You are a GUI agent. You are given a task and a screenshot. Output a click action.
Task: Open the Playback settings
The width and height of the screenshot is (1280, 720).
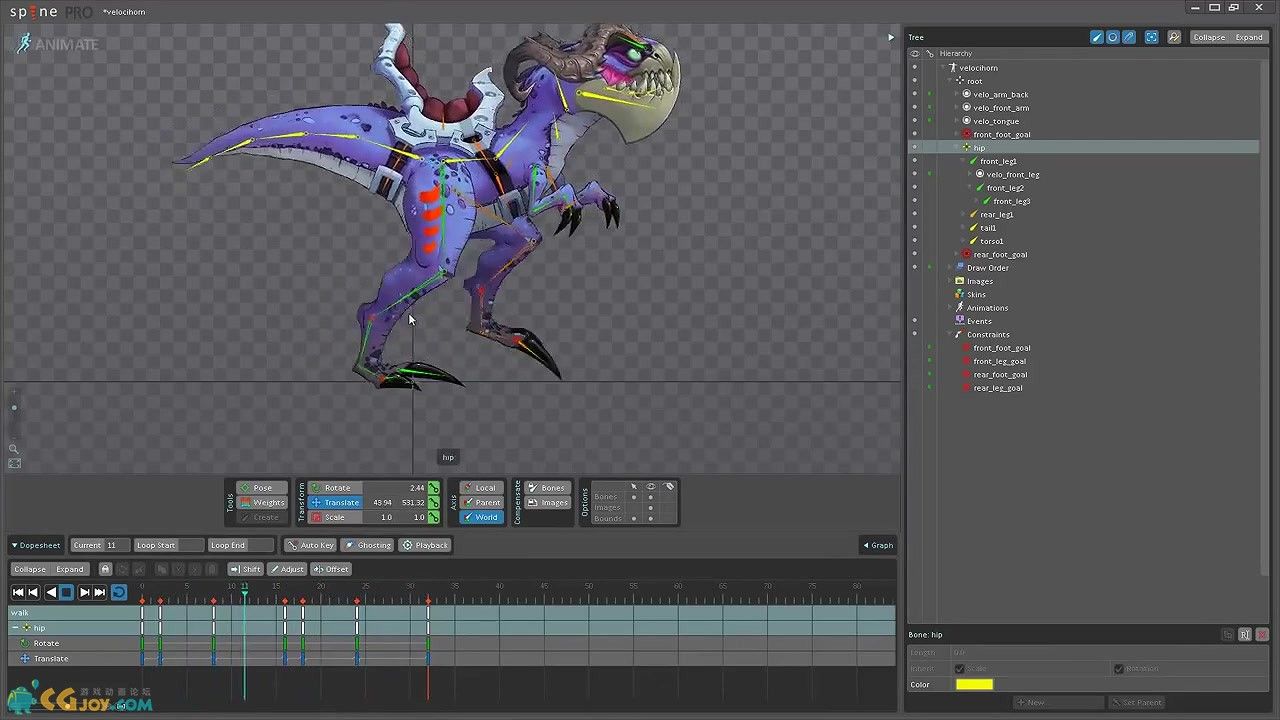[x=426, y=545]
